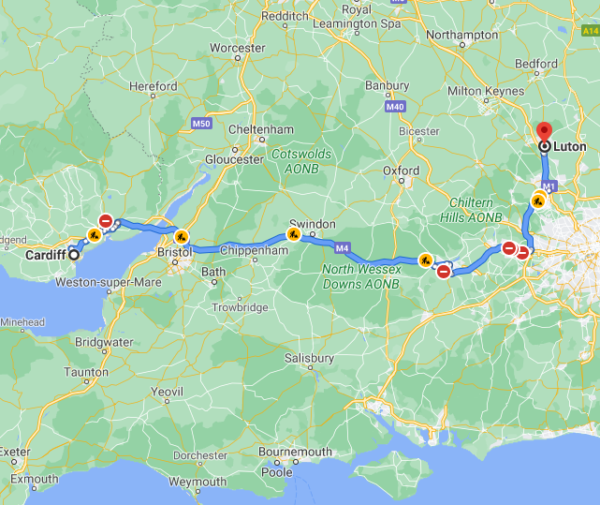Click the Salisbury city label

pos(309,358)
